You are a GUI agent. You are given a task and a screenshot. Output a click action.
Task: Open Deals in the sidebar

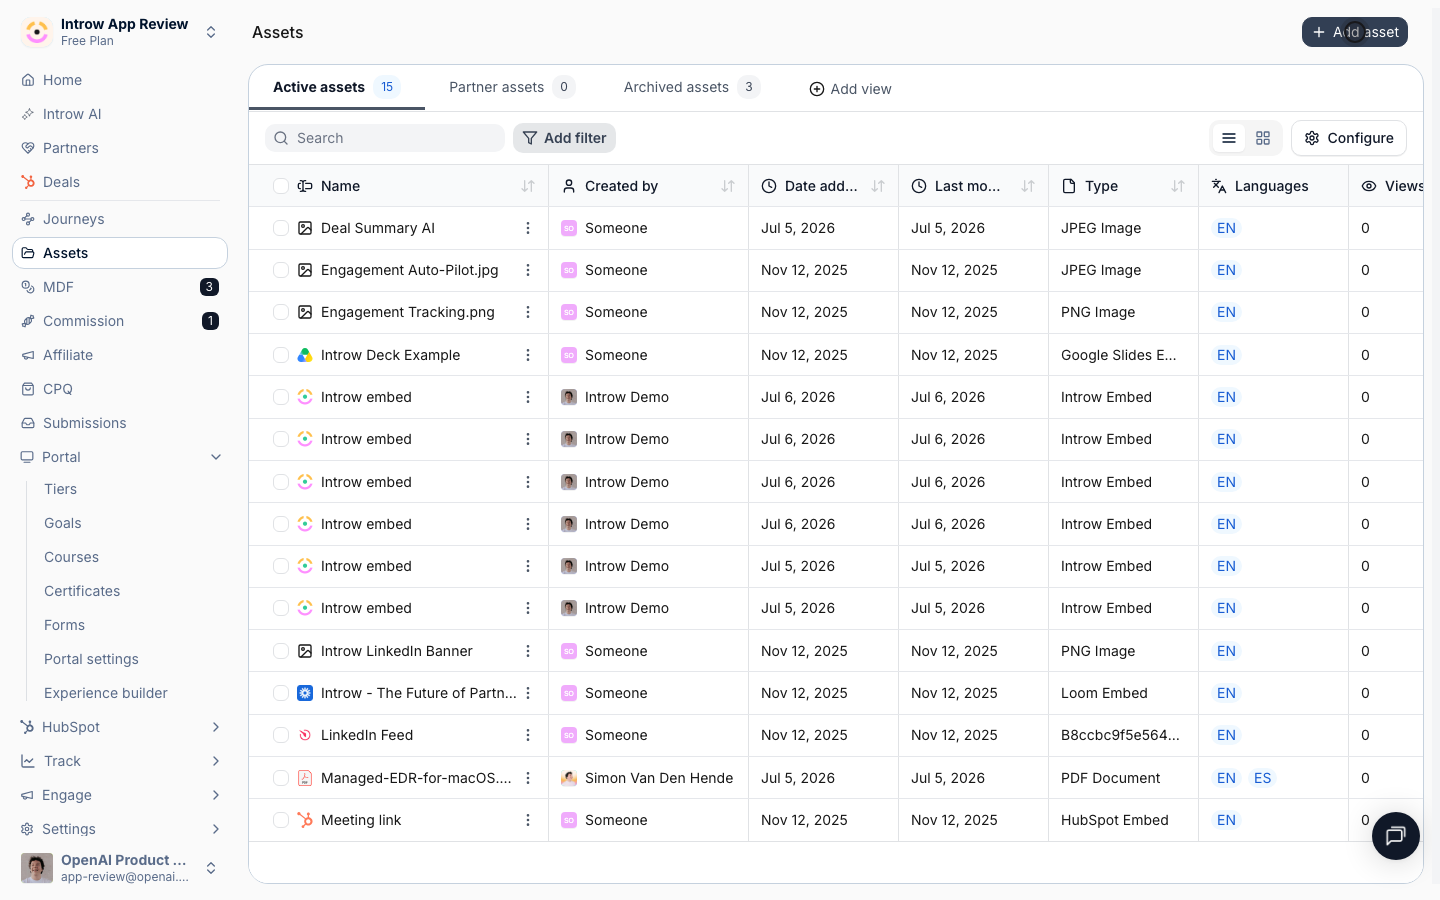120,182
